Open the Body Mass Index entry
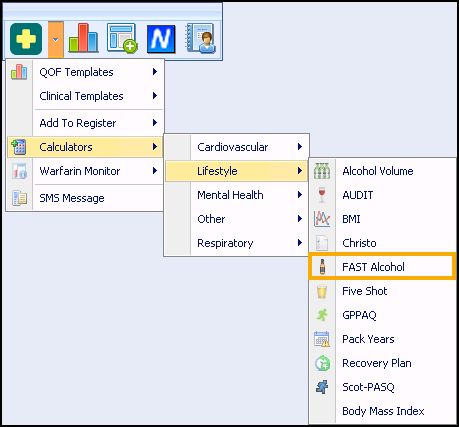459x427 pixels. [x=382, y=411]
